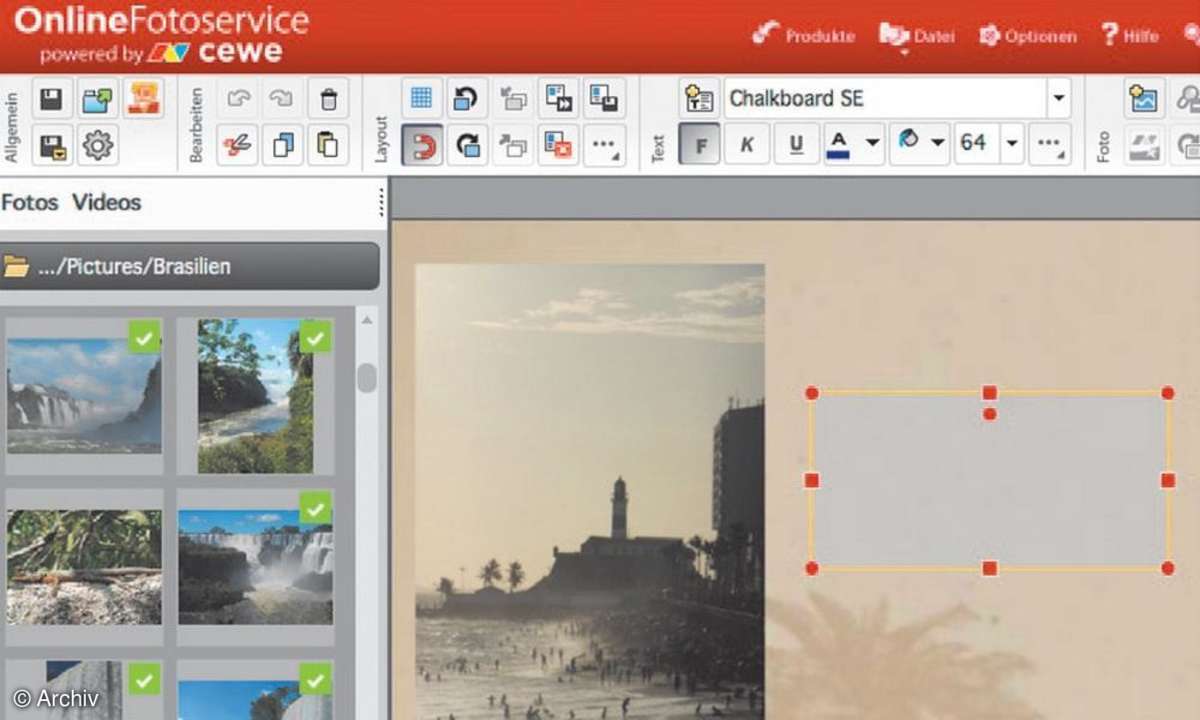This screenshot has height=720, width=1200.
Task: Toggle the blue grid display
Action: click(x=422, y=99)
